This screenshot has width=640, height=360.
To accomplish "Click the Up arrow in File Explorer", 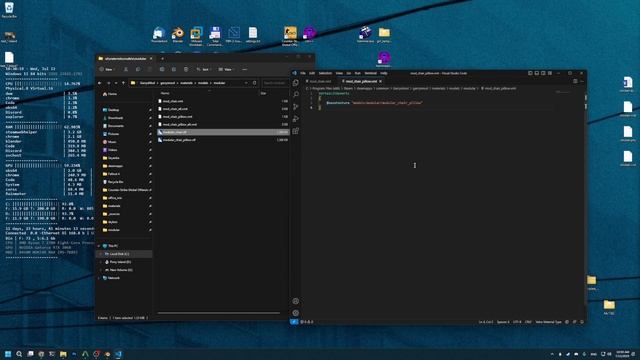I will [x=123, y=83].
